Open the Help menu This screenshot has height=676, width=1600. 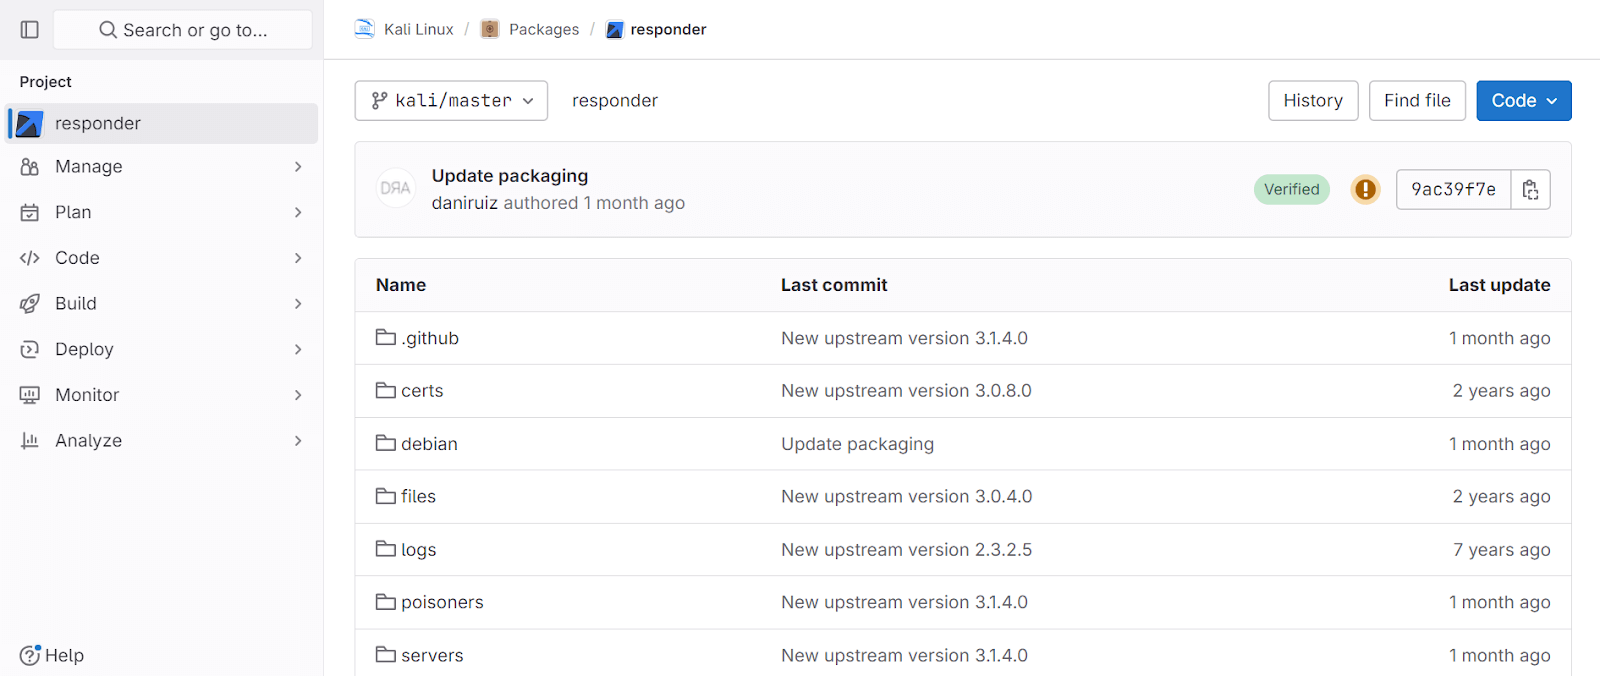click(x=52, y=655)
